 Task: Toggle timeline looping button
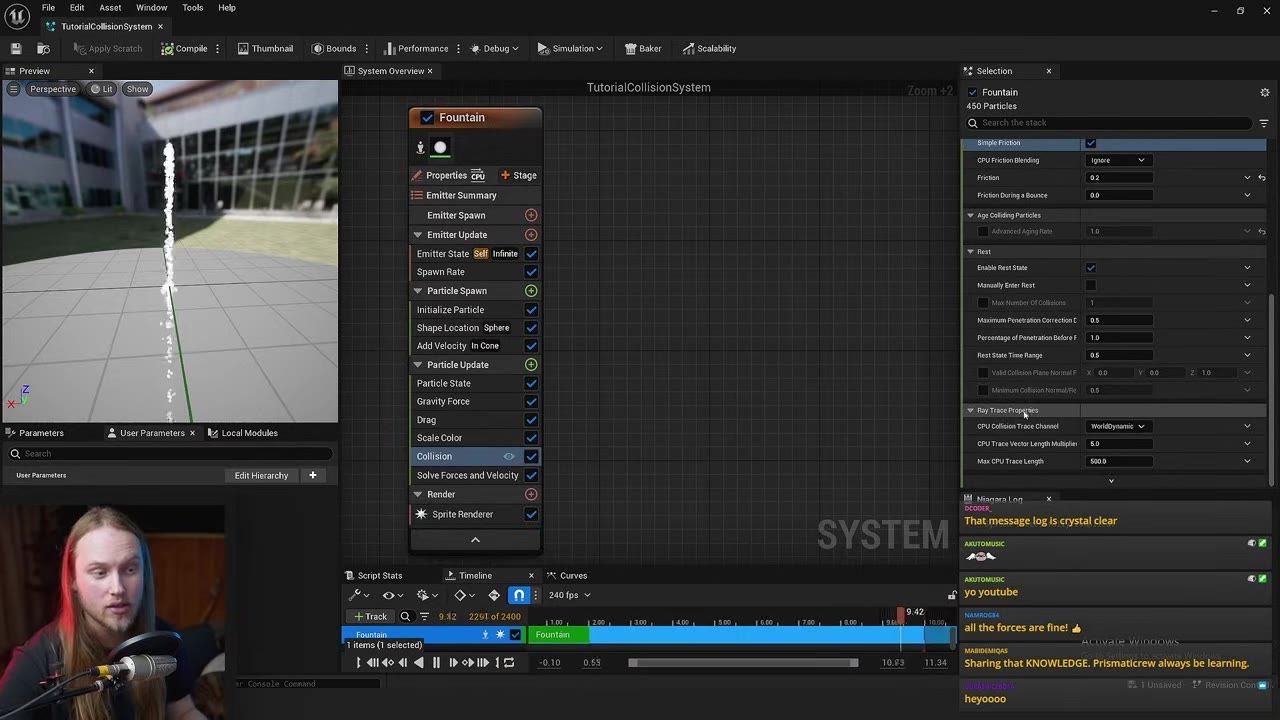click(x=509, y=662)
